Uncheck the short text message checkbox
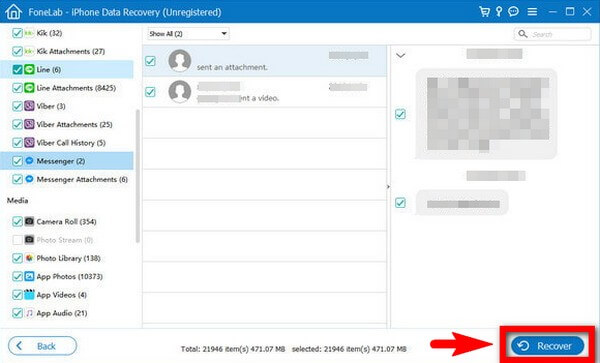This screenshot has height=363, width=600. [400, 202]
